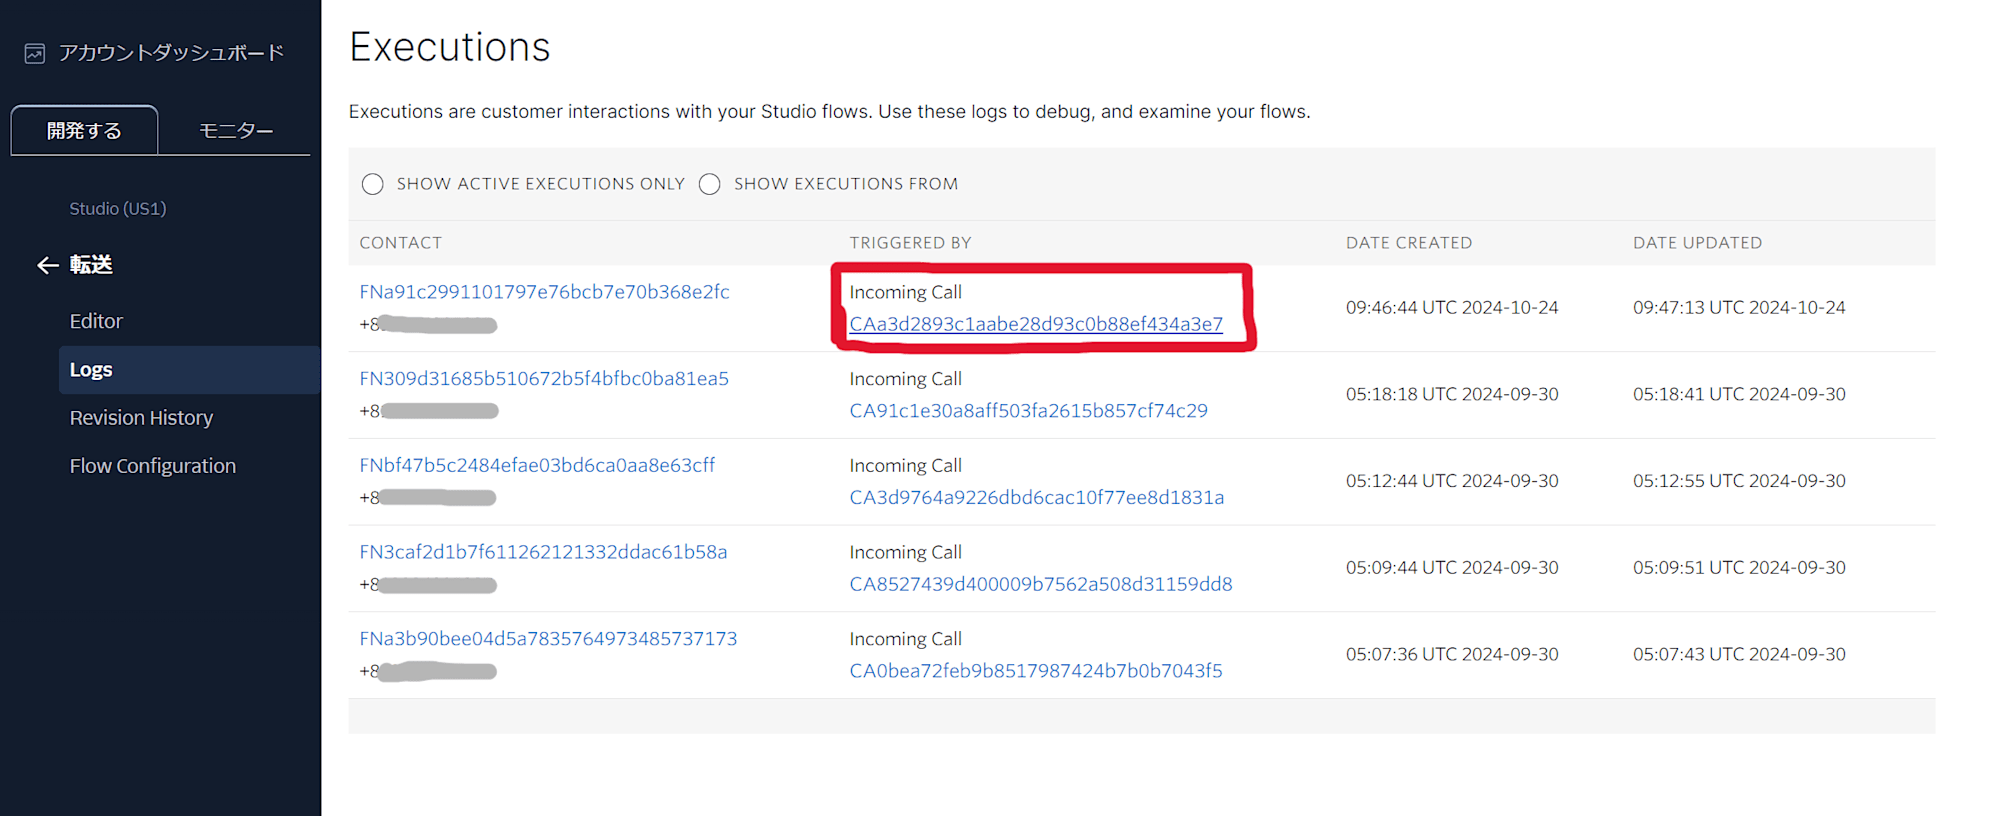This screenshot has height=816, width=2000.
Task: Select Logs in the sidebar
Action: click(190, 370)
